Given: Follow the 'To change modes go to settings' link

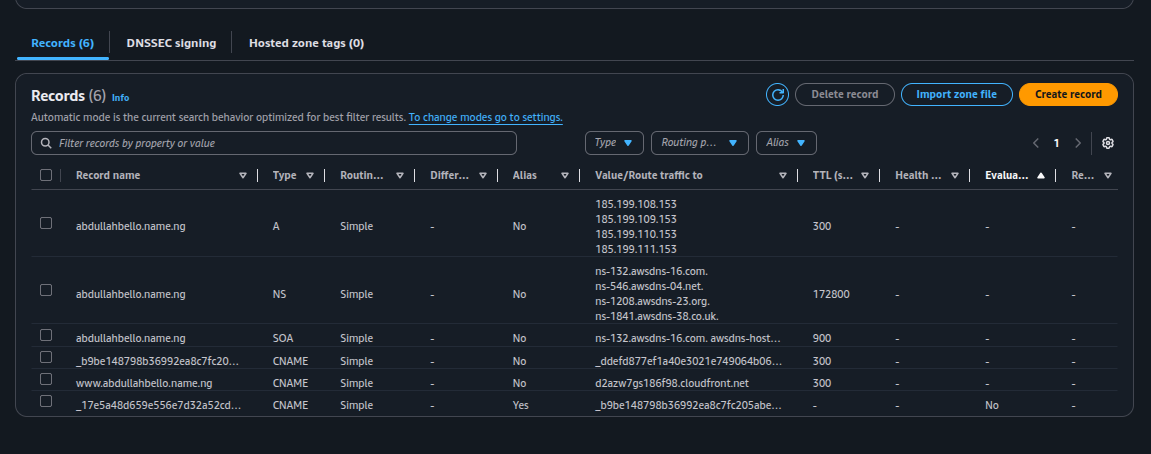Looking at the screenshot, I should coord(485,118).
